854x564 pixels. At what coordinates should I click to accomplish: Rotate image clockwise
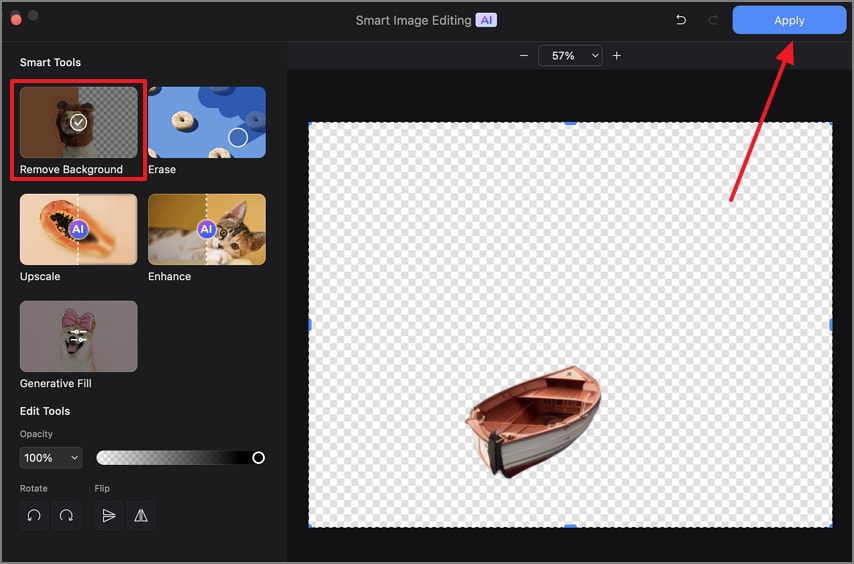pyautogui.click(x=66, y=515)
